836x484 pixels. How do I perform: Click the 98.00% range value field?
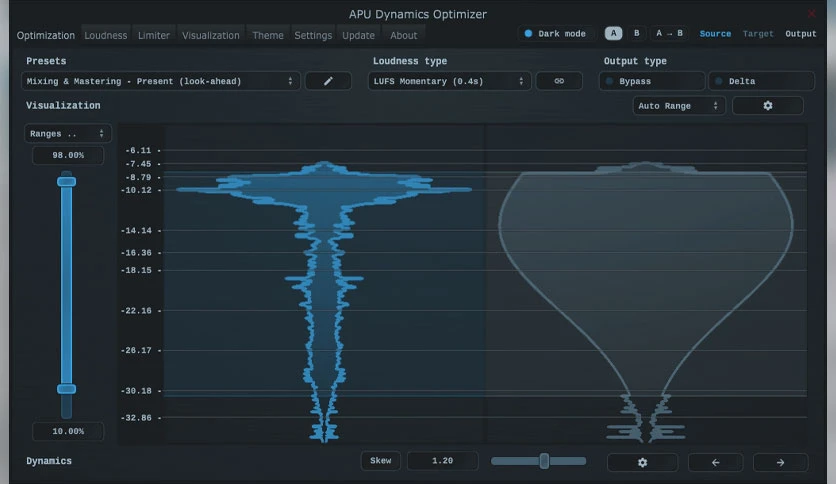[68, 155]
